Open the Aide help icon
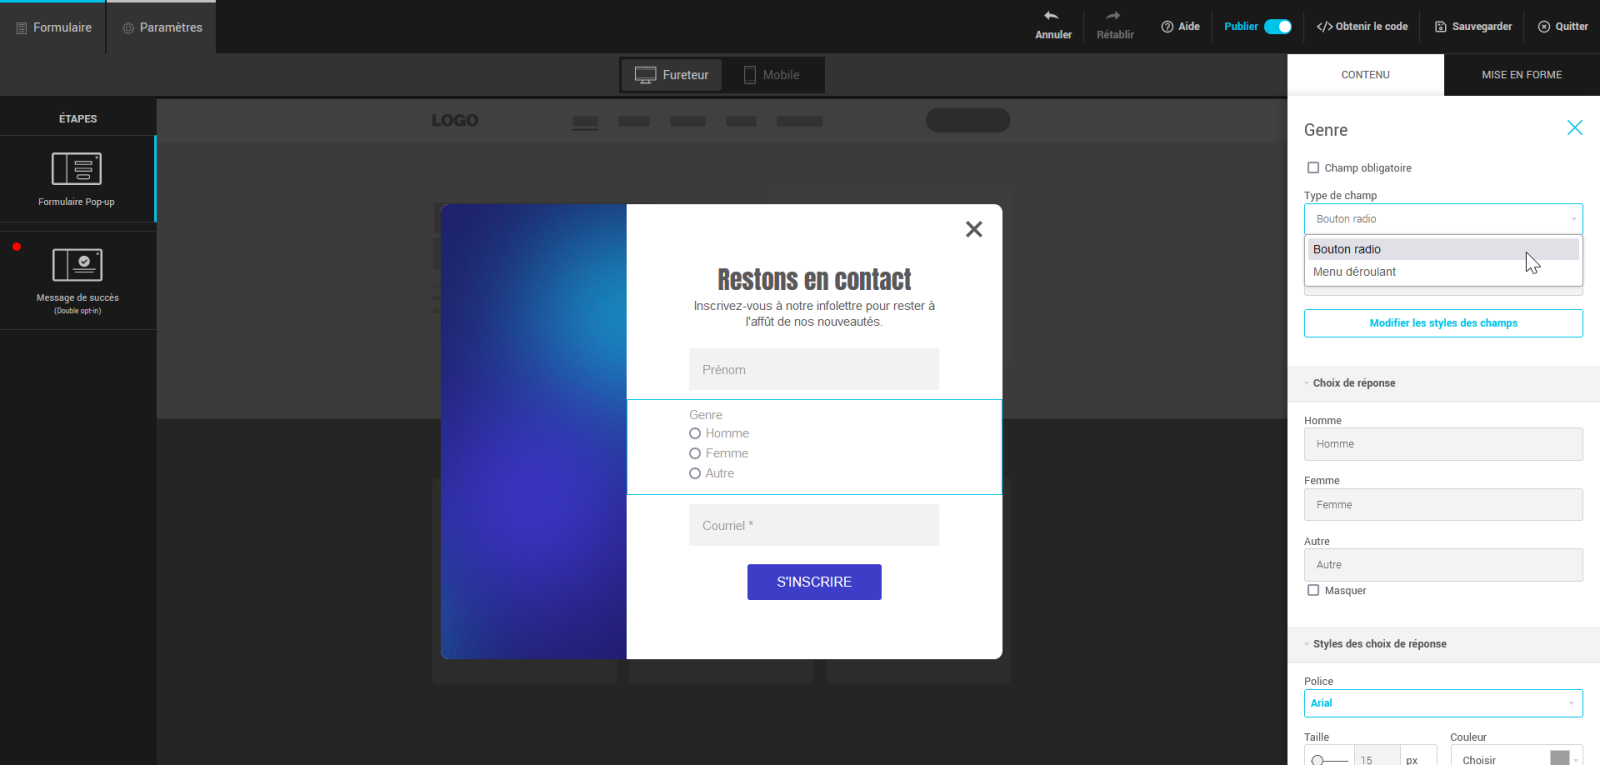The image size is (1600, 765). point(1167,27)
